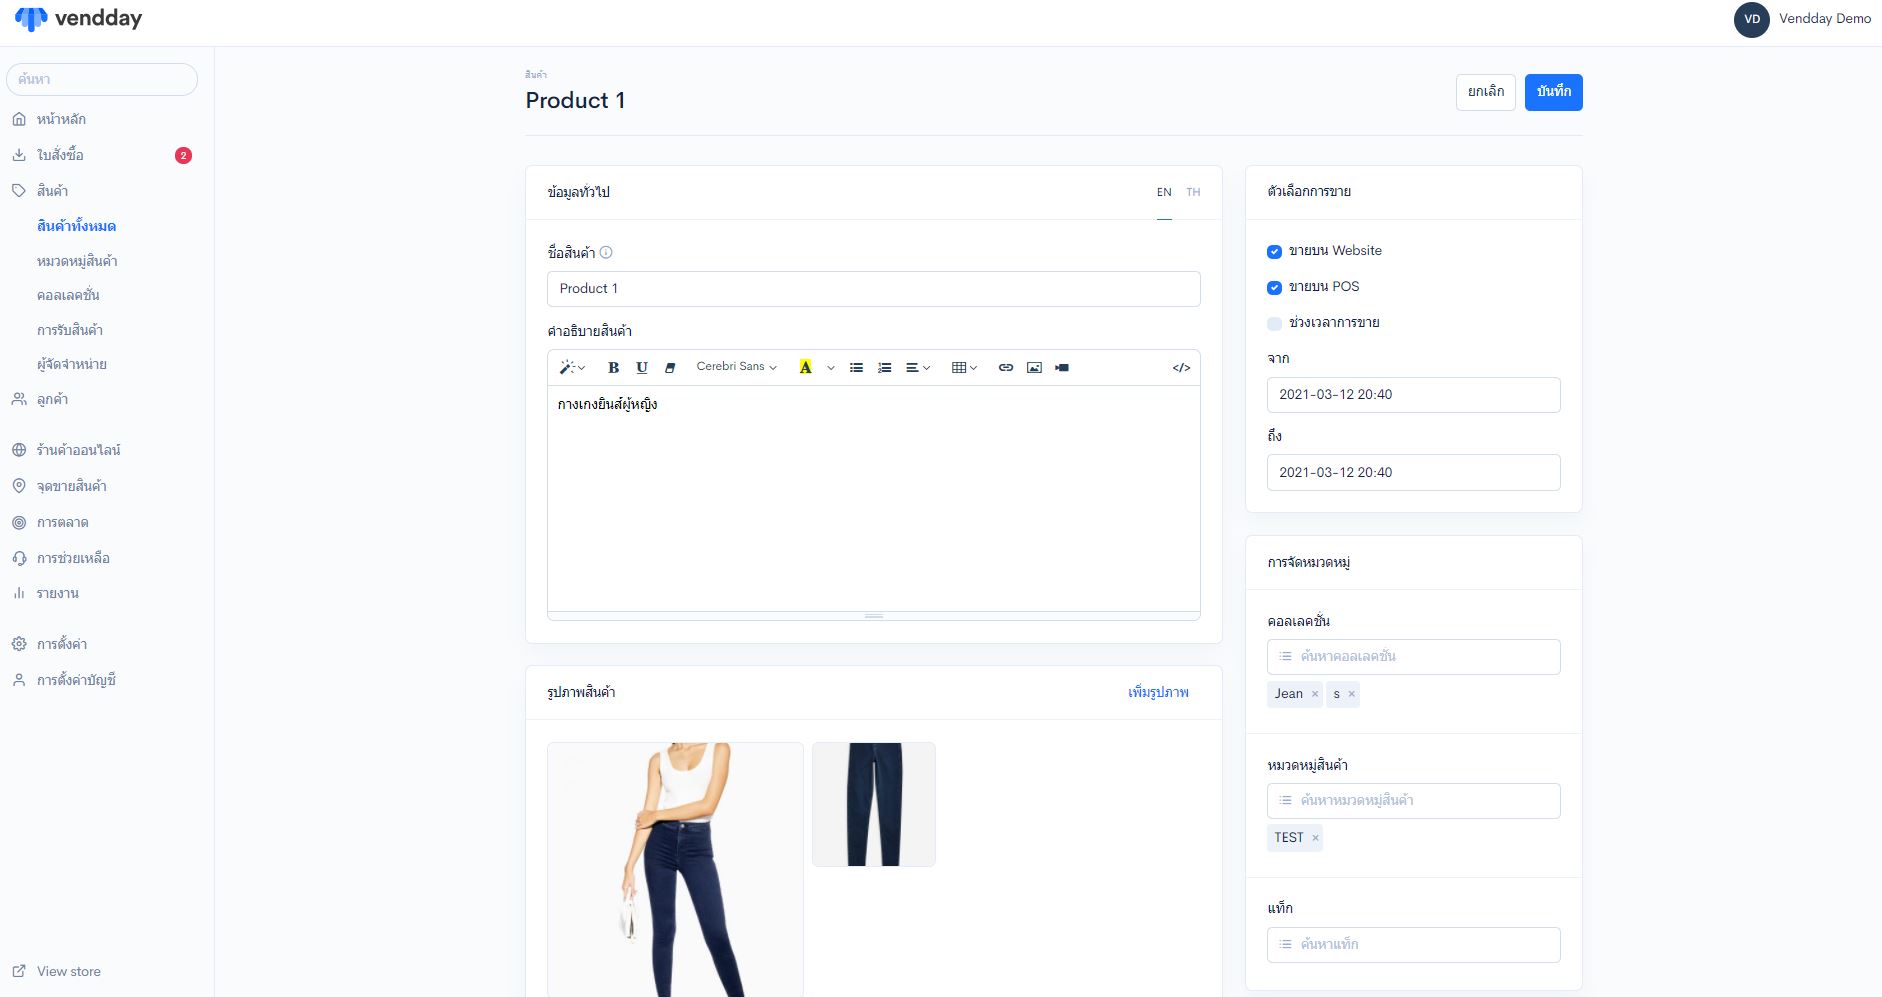This screenshot has height=997, width=1882.
Task: Open the magic wand style menu
Action: click(x=572, y=368)
